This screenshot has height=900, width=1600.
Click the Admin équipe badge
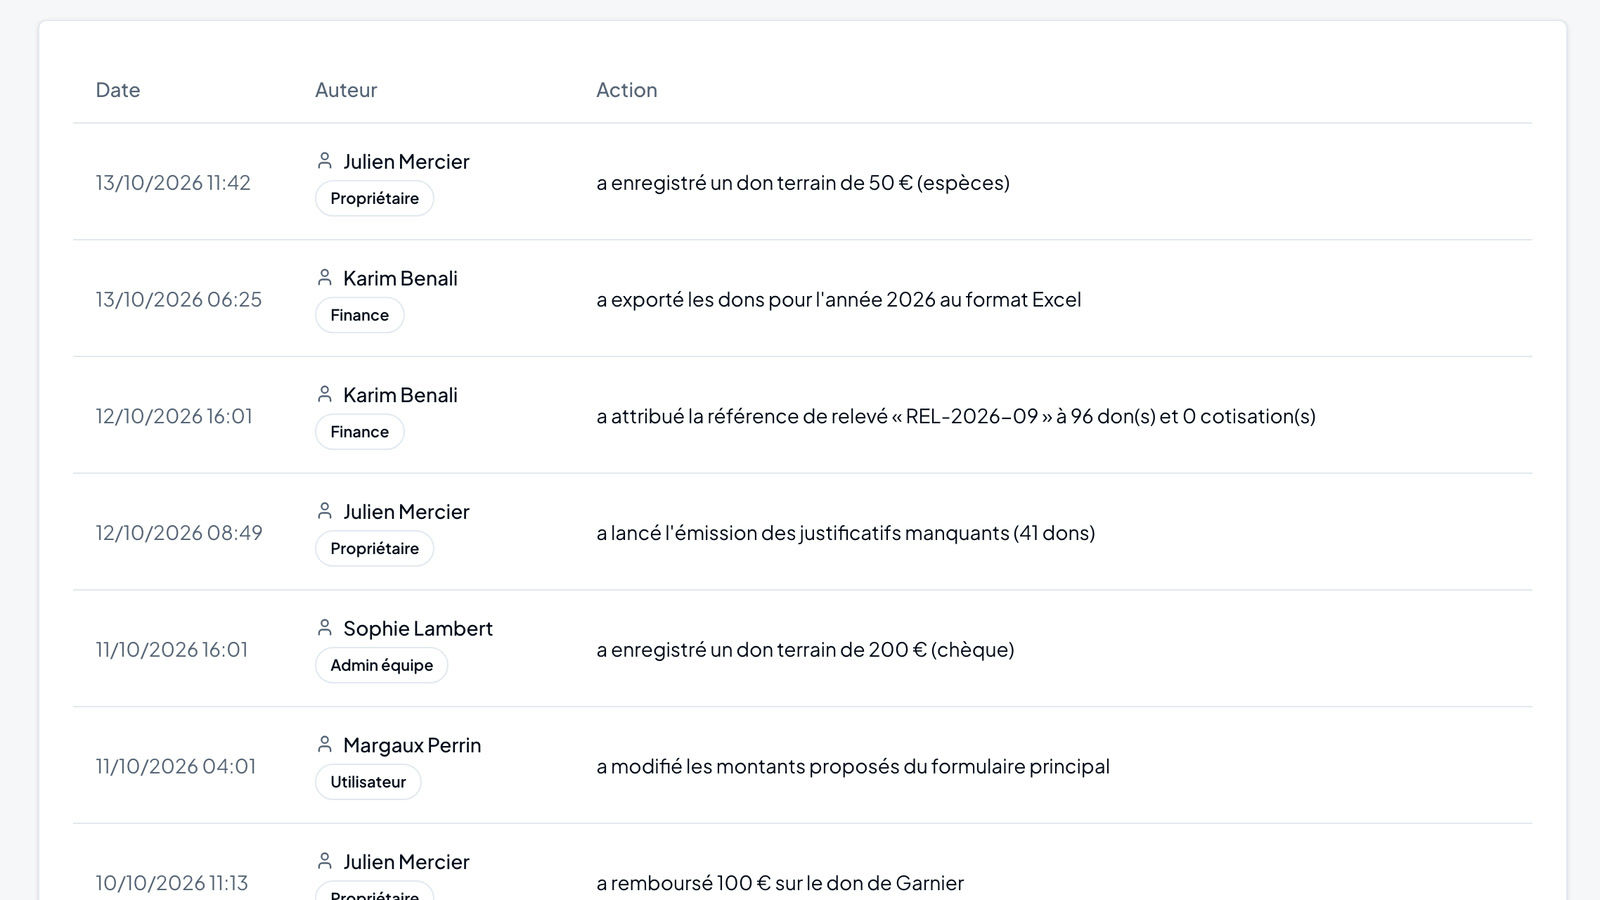pyautogui.click(x=382, y=665)
